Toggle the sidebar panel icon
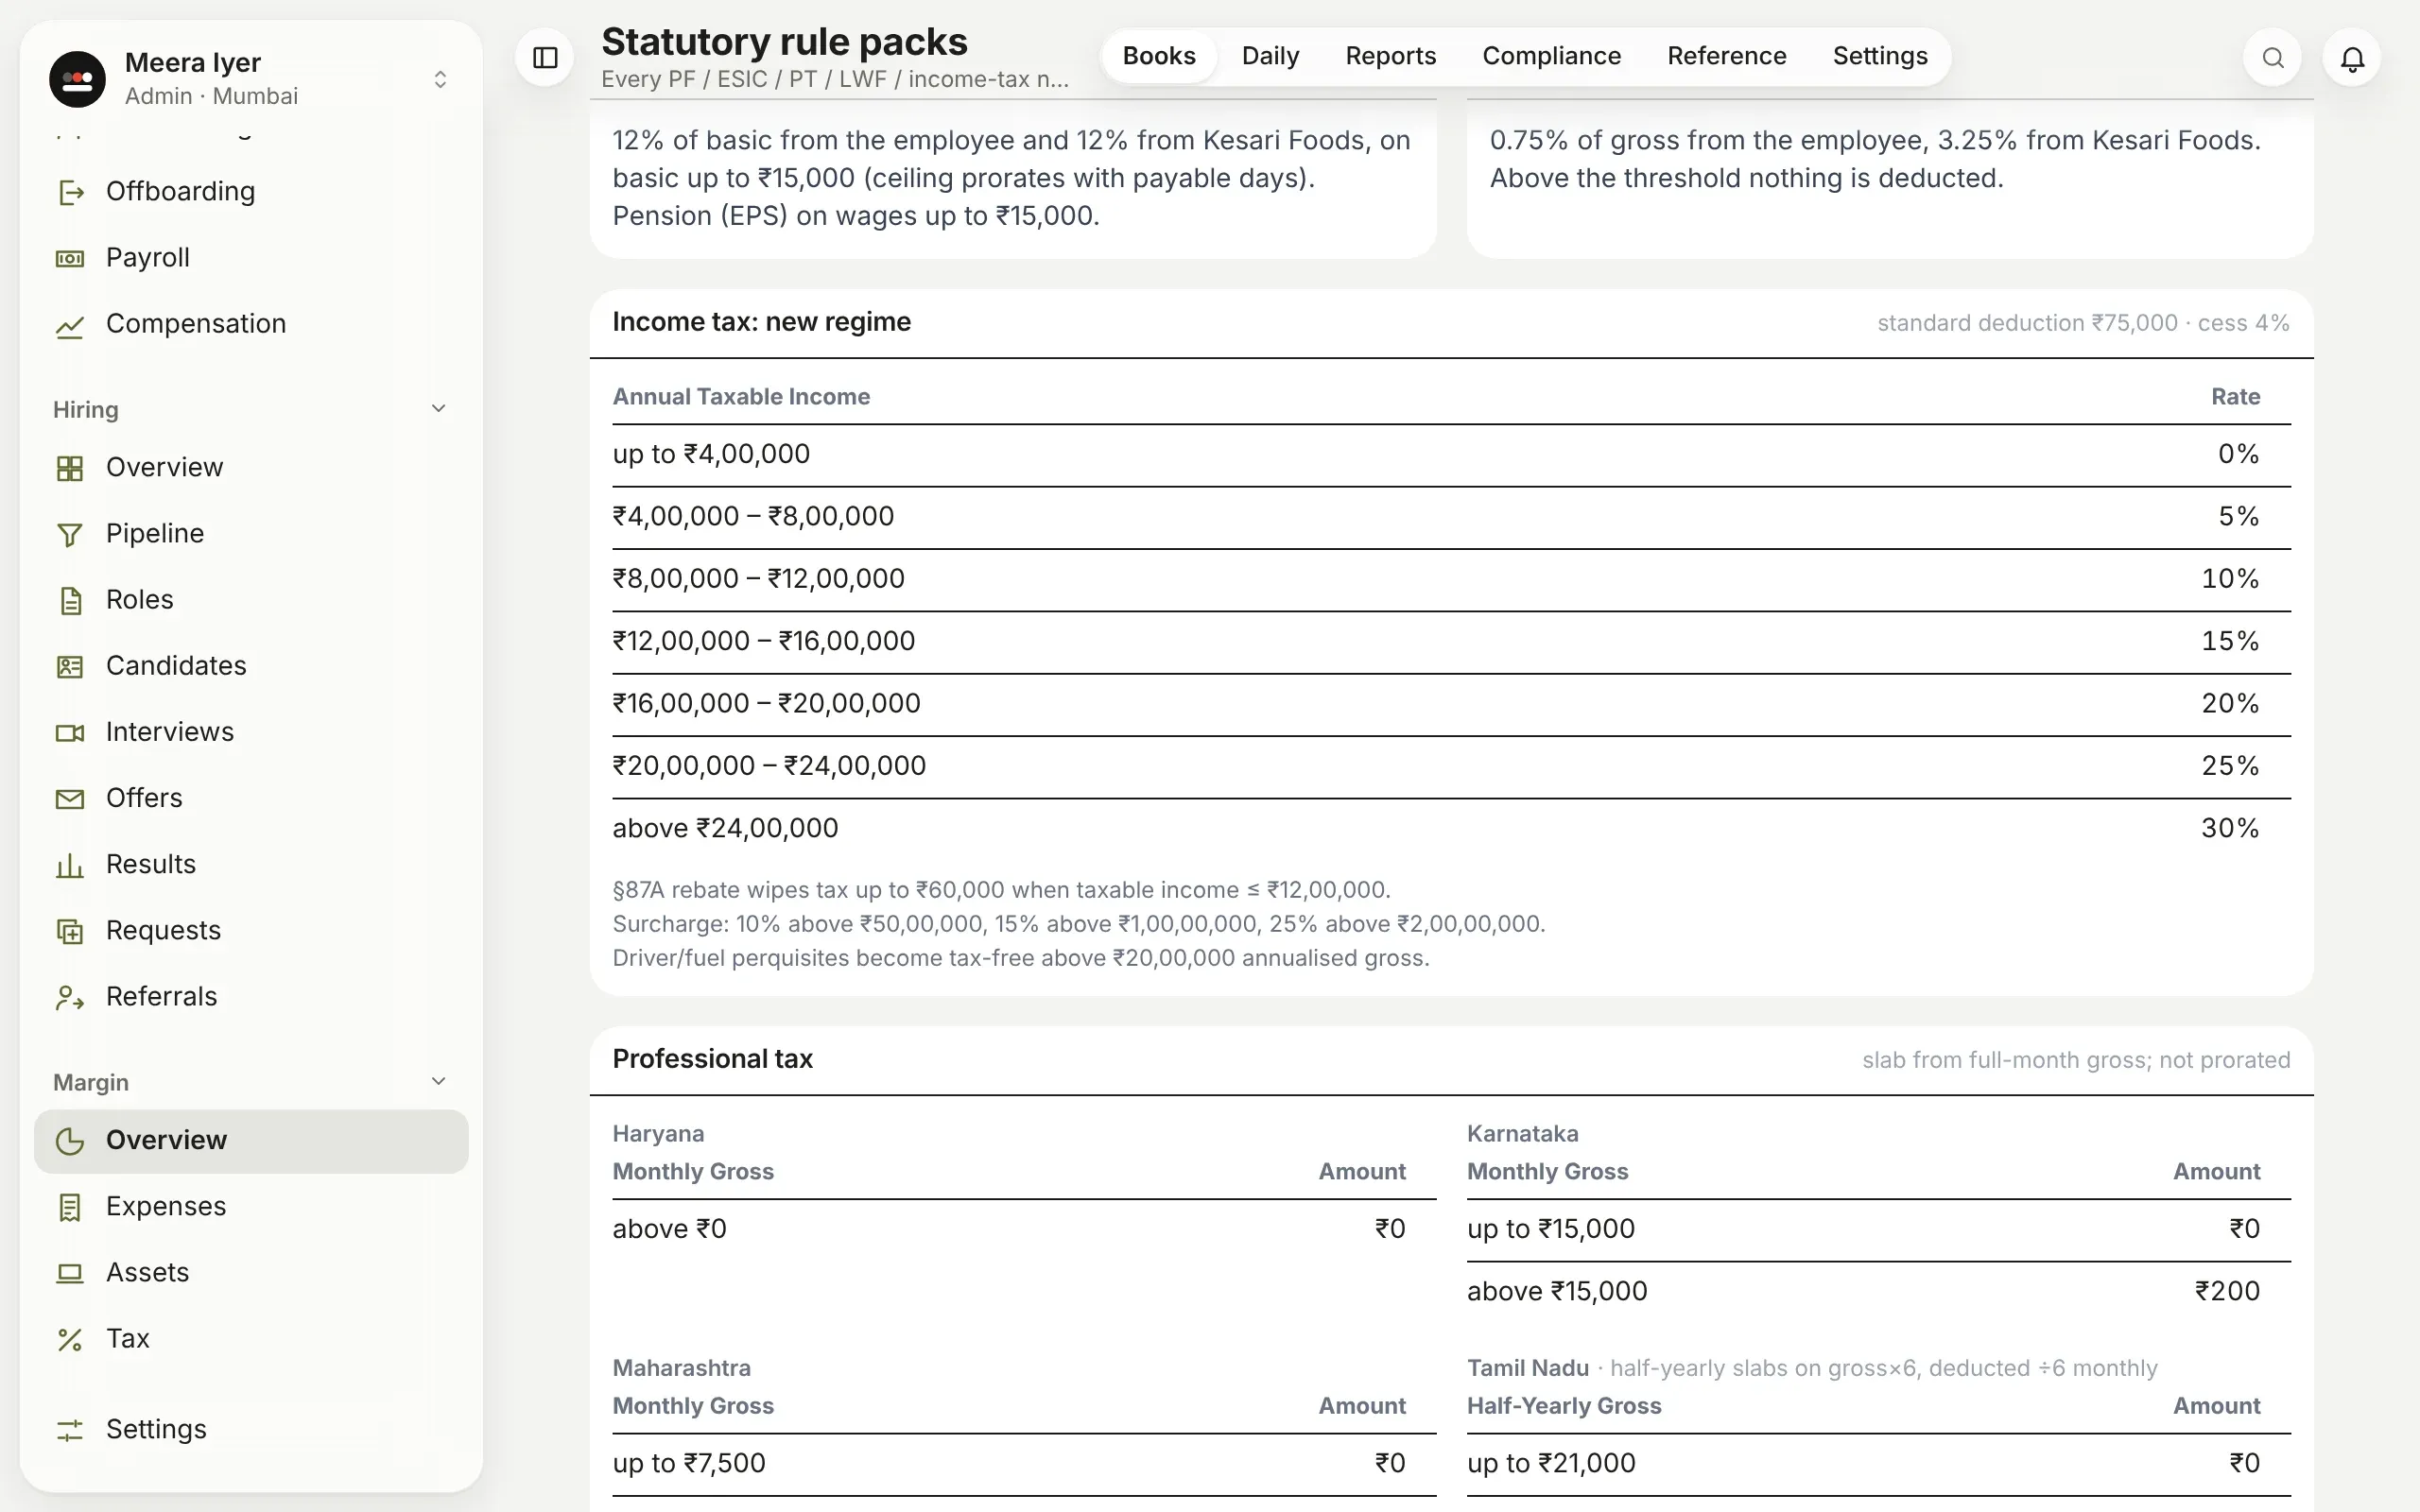The width and height of the screenshot is (2420, 1512). point(545,58)
